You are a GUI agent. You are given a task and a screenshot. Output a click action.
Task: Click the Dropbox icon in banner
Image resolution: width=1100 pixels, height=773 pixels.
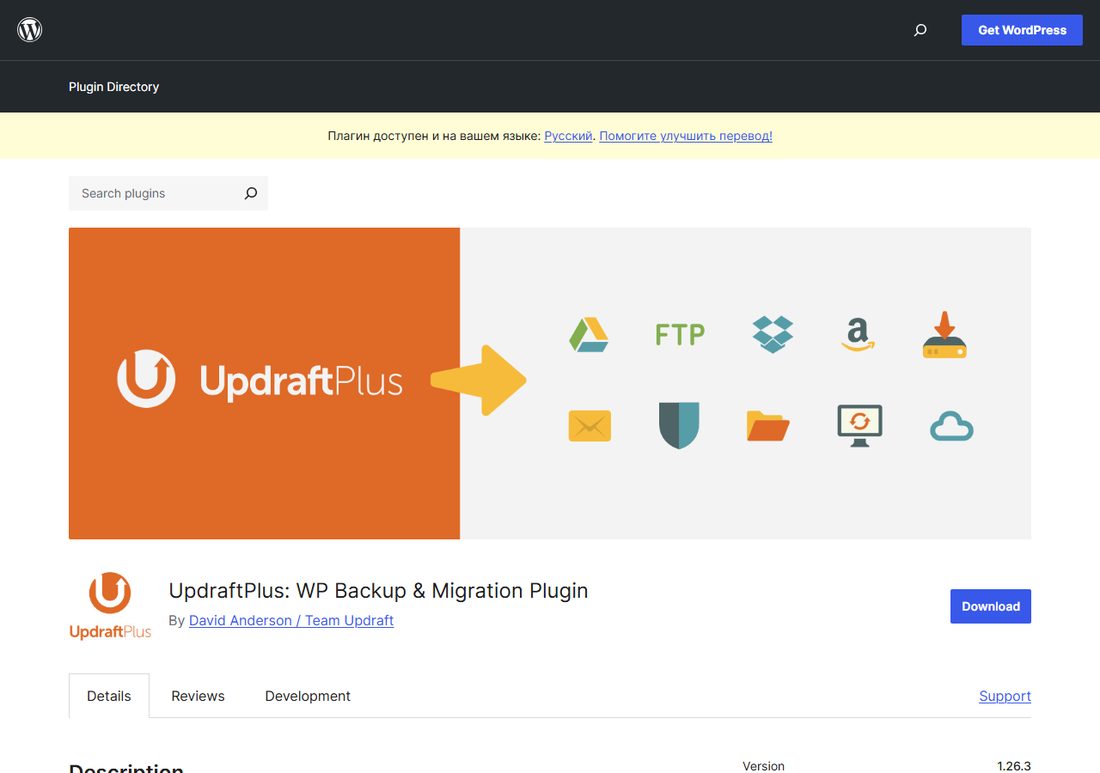772,334
